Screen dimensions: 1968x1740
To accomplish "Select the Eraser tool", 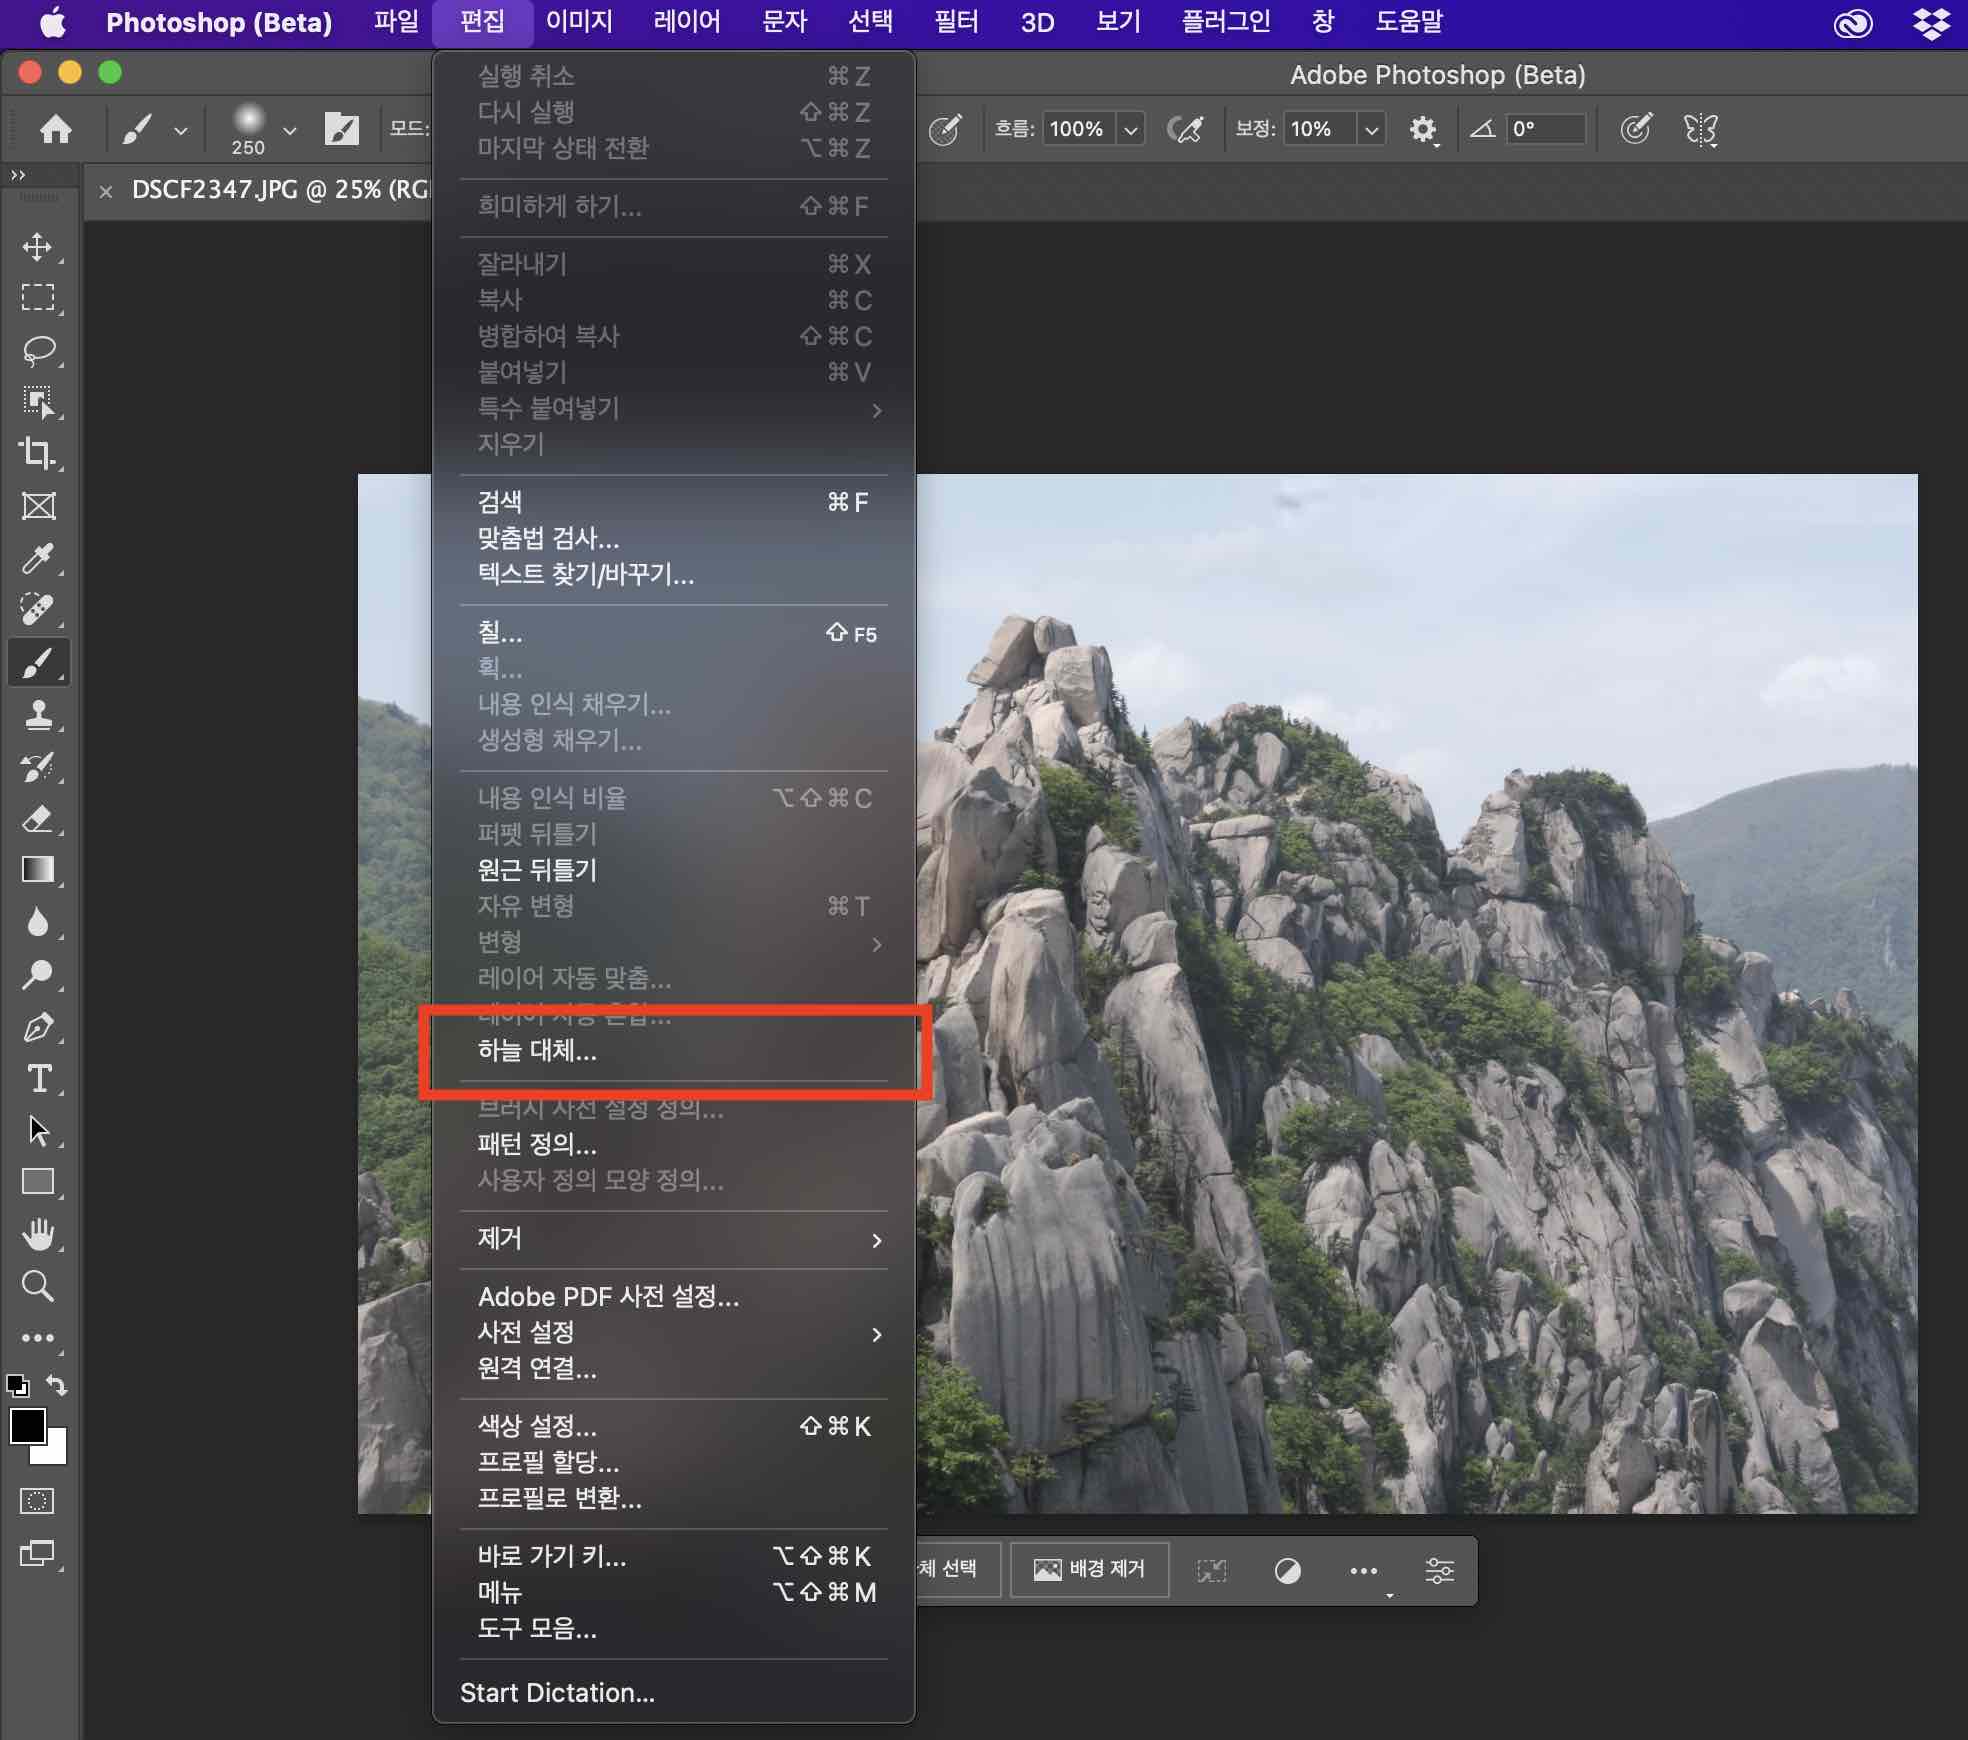I will (38, 819).
